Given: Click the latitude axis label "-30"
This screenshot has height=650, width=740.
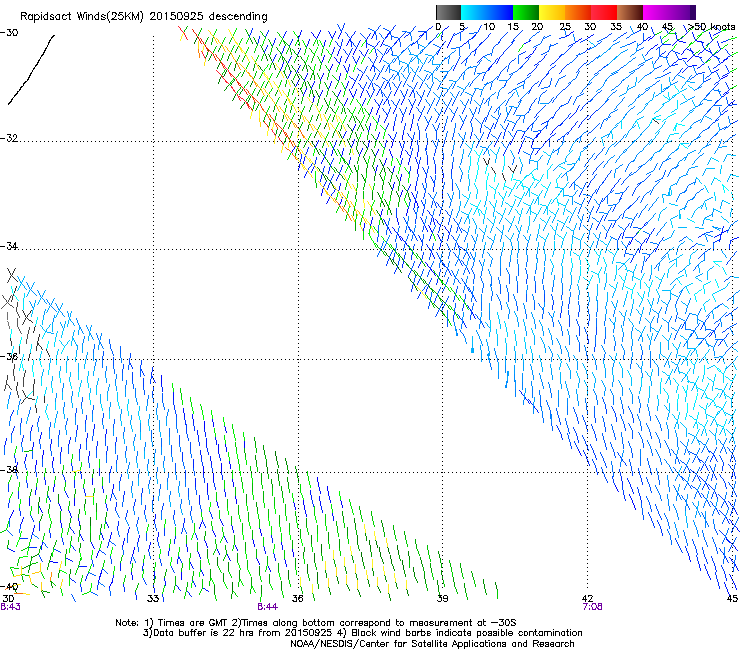Looking at the screenshot, I should click(x=9, y=33).
